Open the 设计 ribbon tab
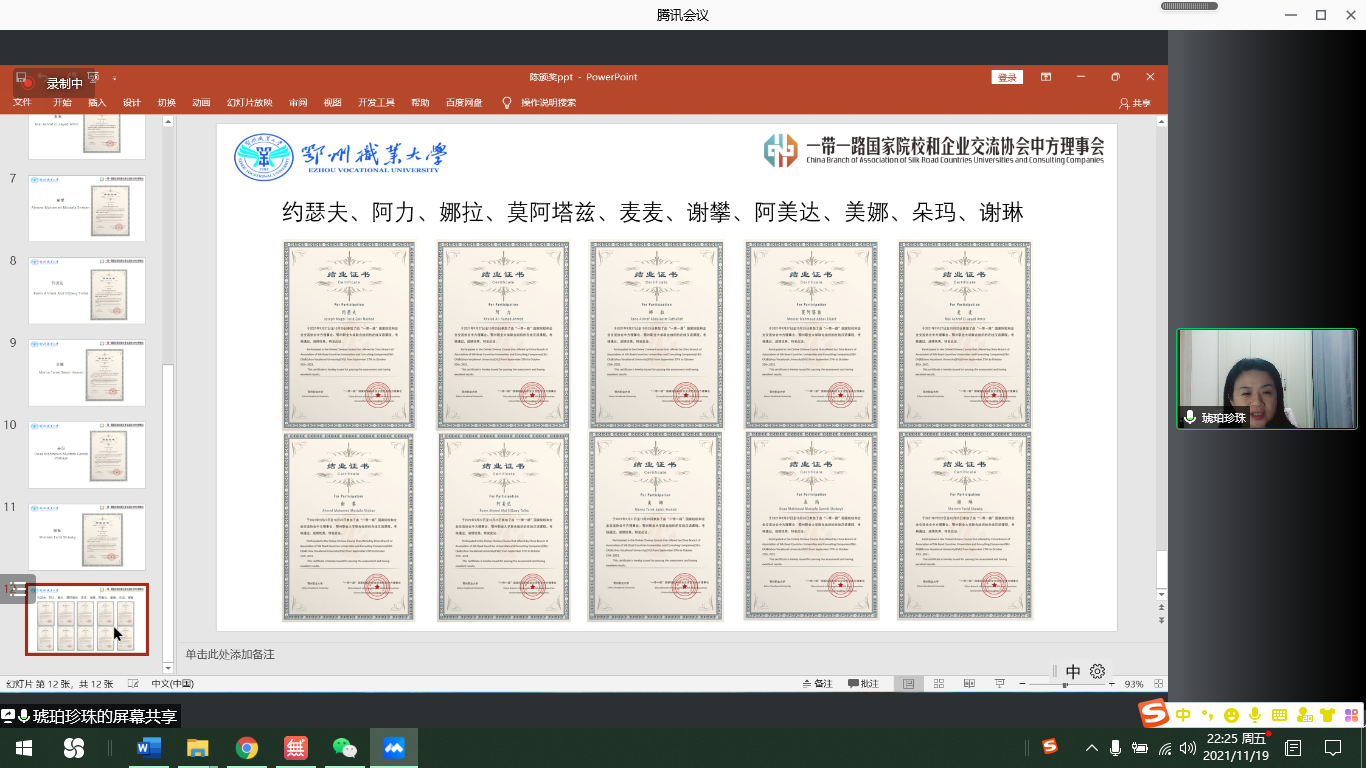 tap(132, 103)
